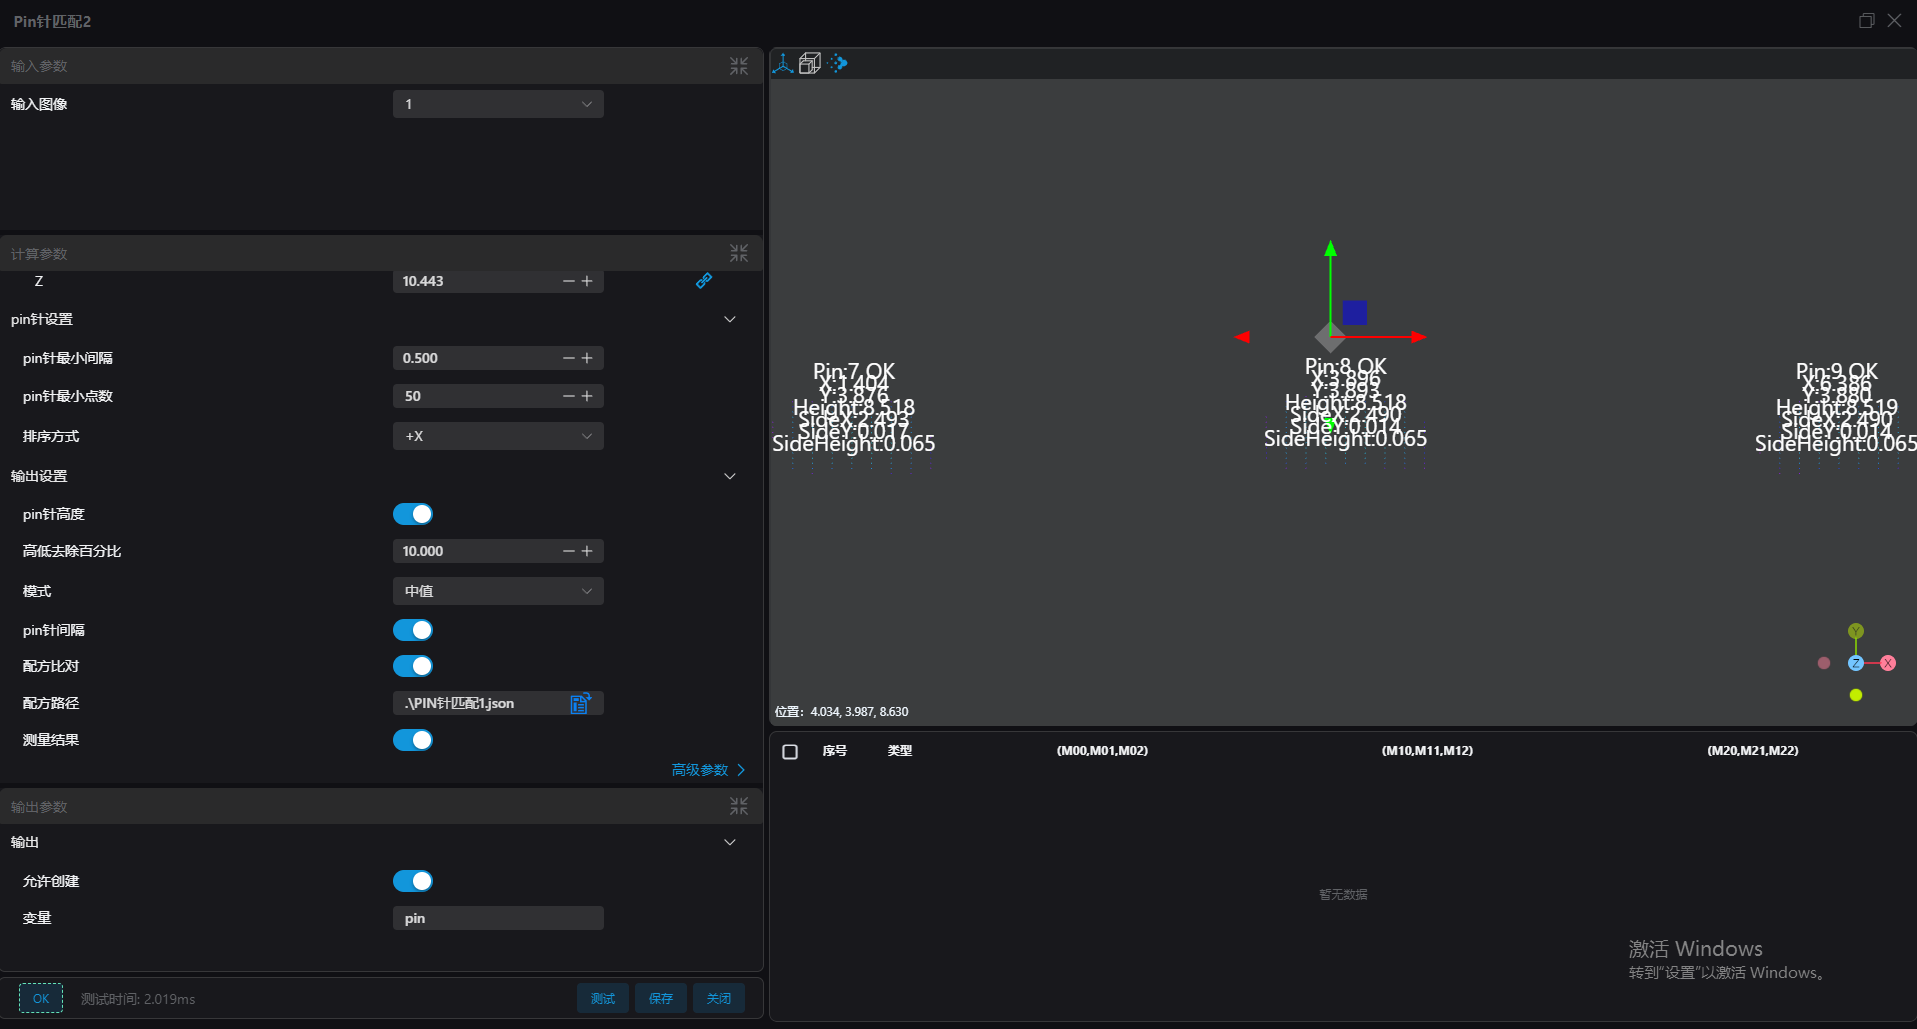The height and width of the screenshot is (1029, 1917).
Task: Open the 排序方式 dropdown showing +X
Action: tap(498, 436)
